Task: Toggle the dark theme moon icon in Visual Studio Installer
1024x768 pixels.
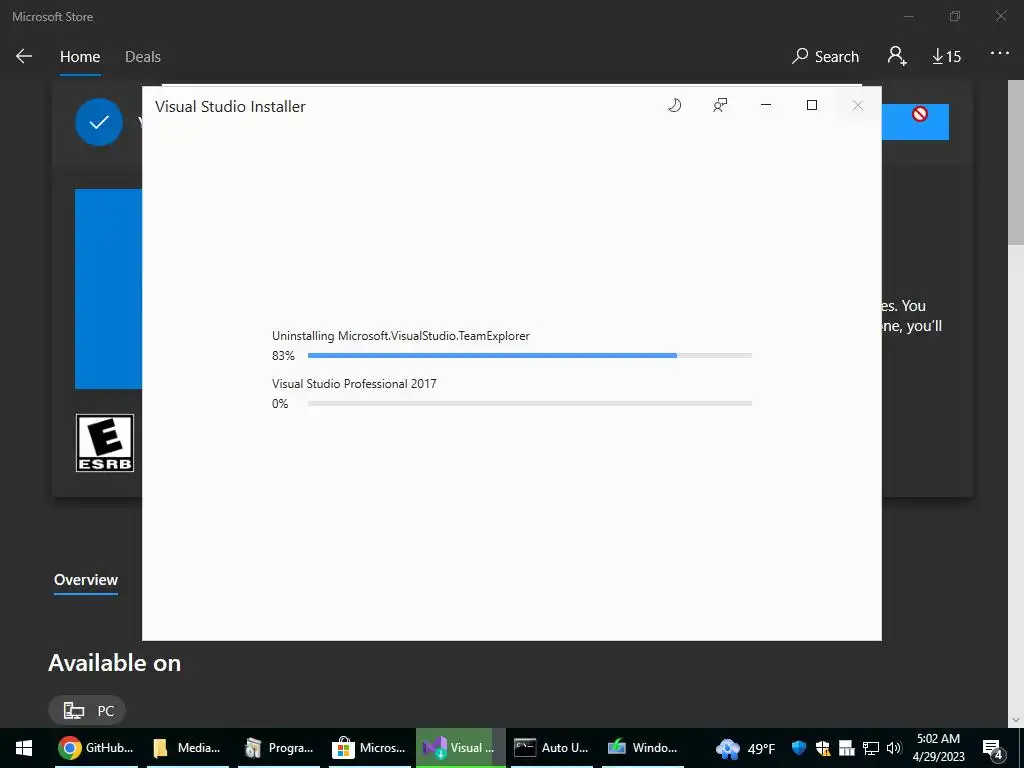Action: click(675, 105)
